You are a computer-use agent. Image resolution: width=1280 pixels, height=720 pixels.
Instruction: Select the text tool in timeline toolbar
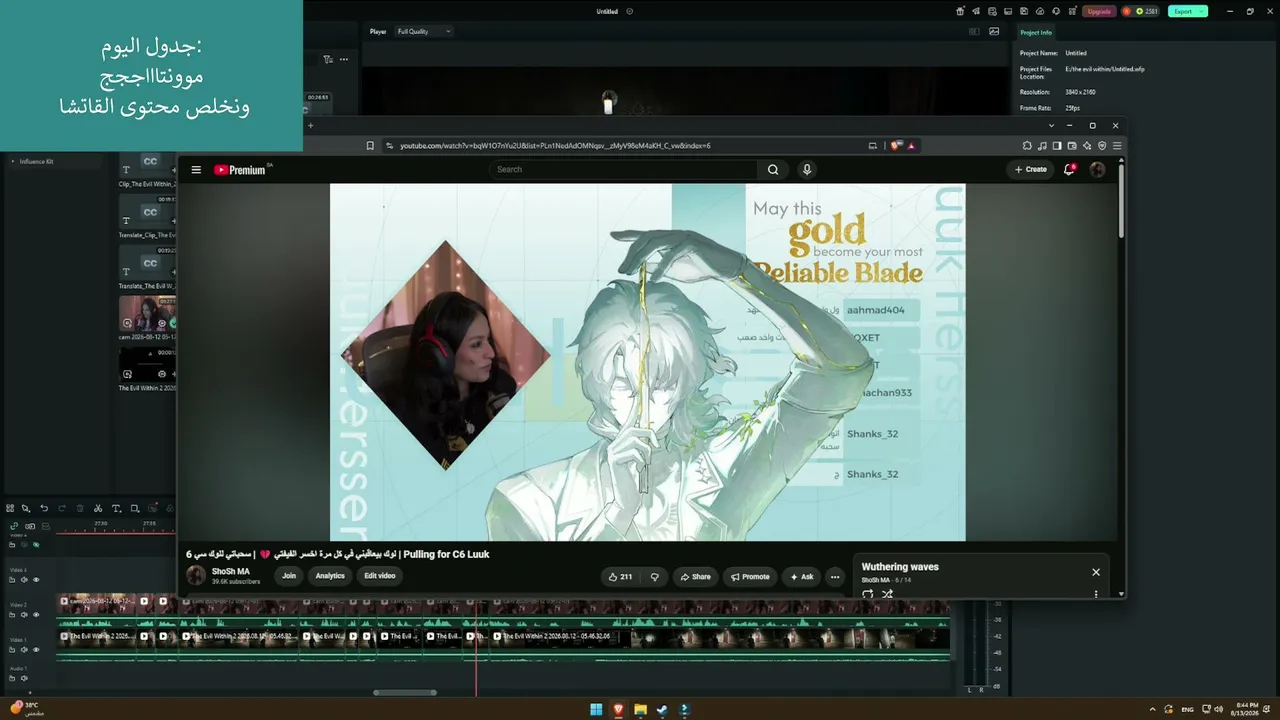coord(116,509)
